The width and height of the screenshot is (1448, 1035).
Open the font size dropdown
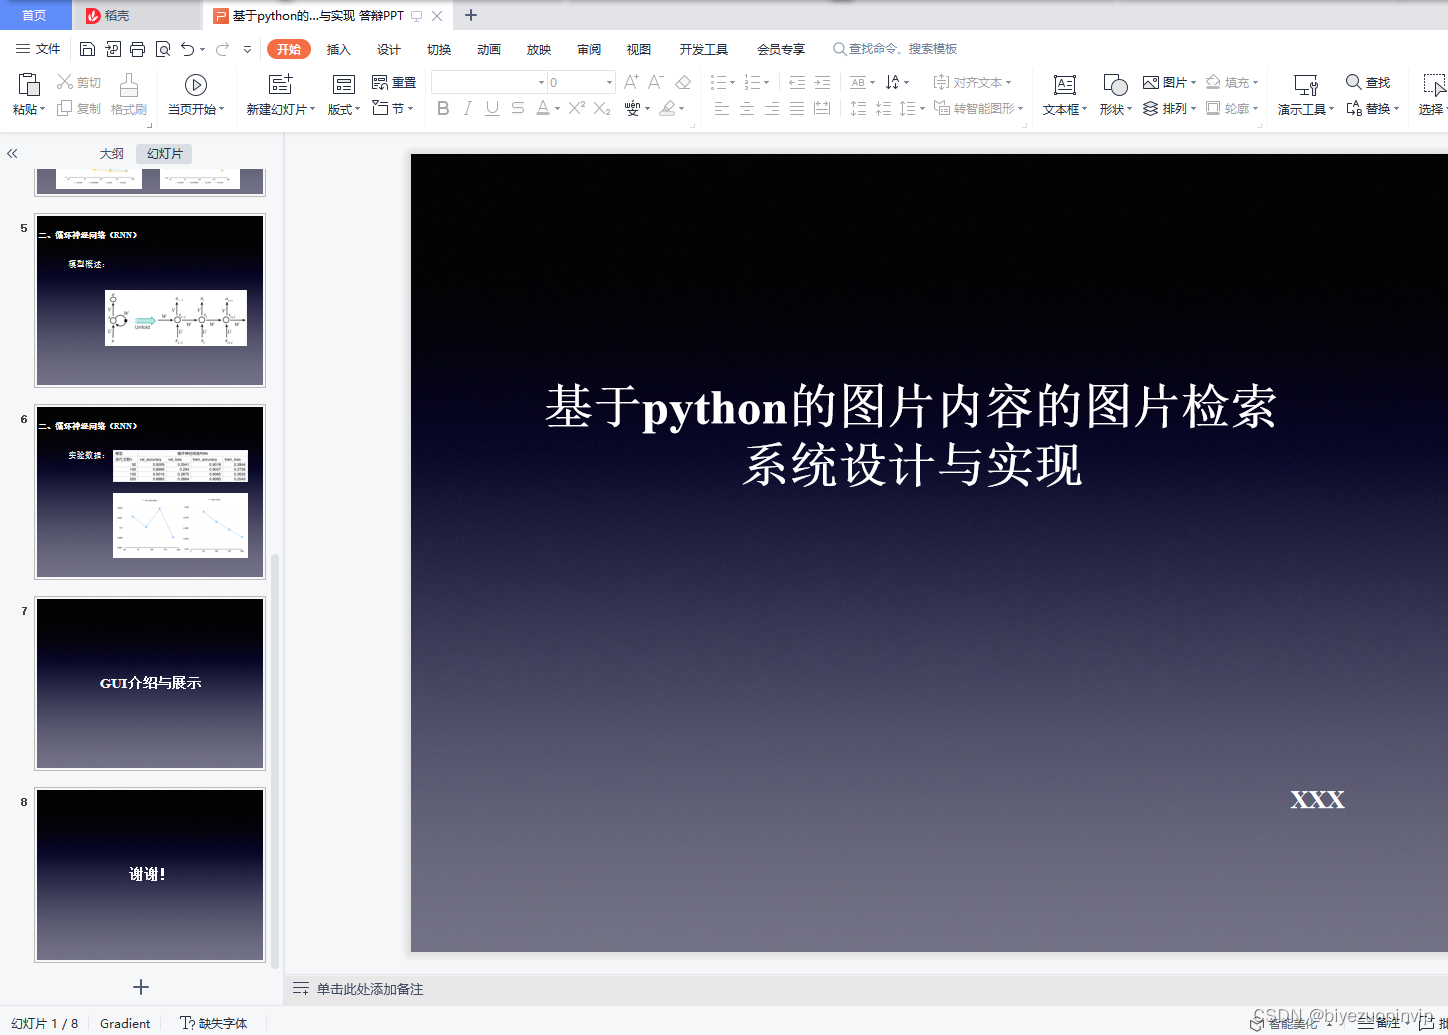pos(609,82)
